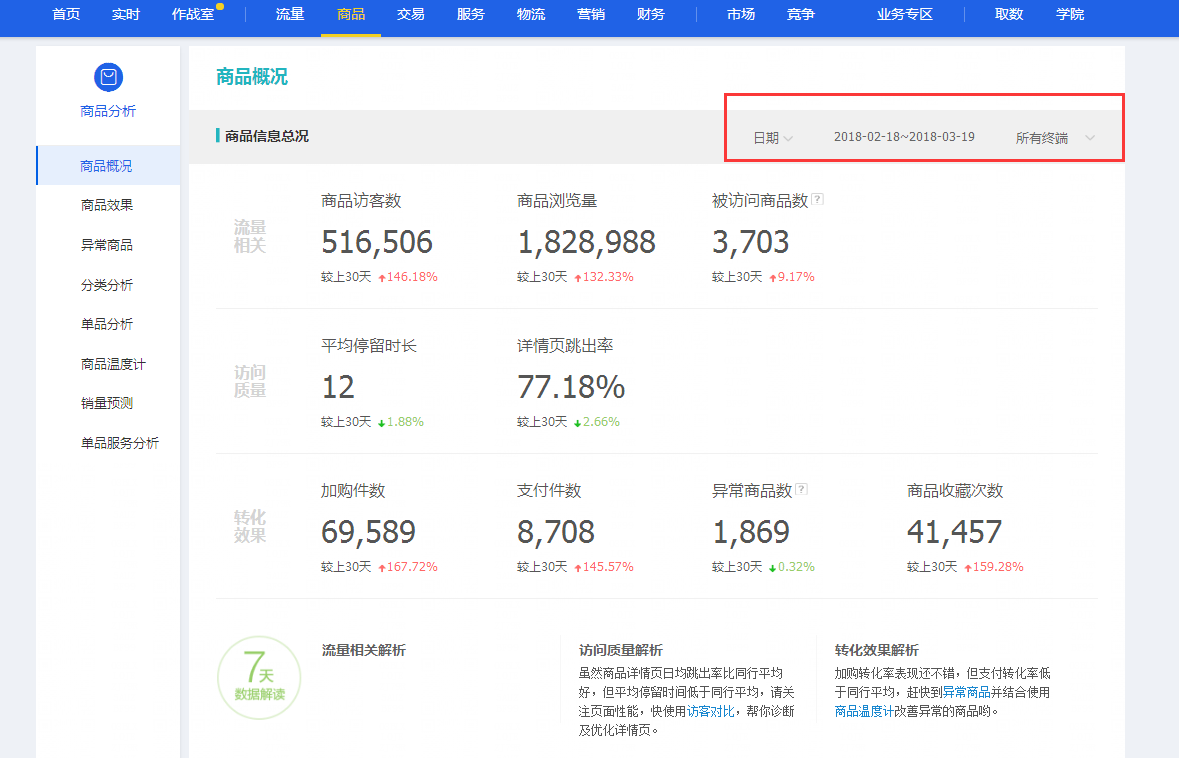The width and height of the screenshot is (1179, 758).
Task: Open the 学院 tab
Action: 1070,14
